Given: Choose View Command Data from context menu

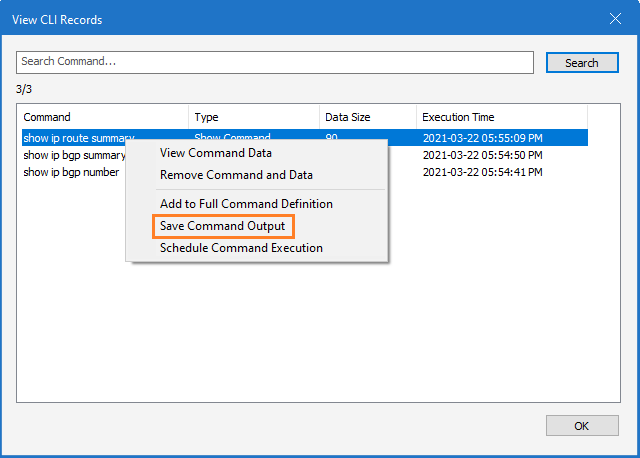Looking at the screenshot, I should 216,153.
